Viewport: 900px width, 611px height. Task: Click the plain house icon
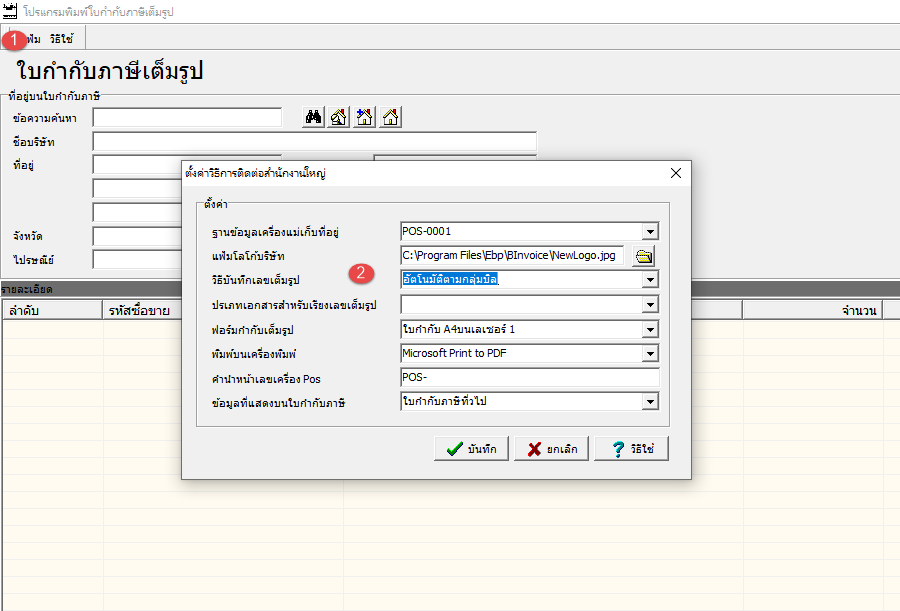click(x=391, y=117)
